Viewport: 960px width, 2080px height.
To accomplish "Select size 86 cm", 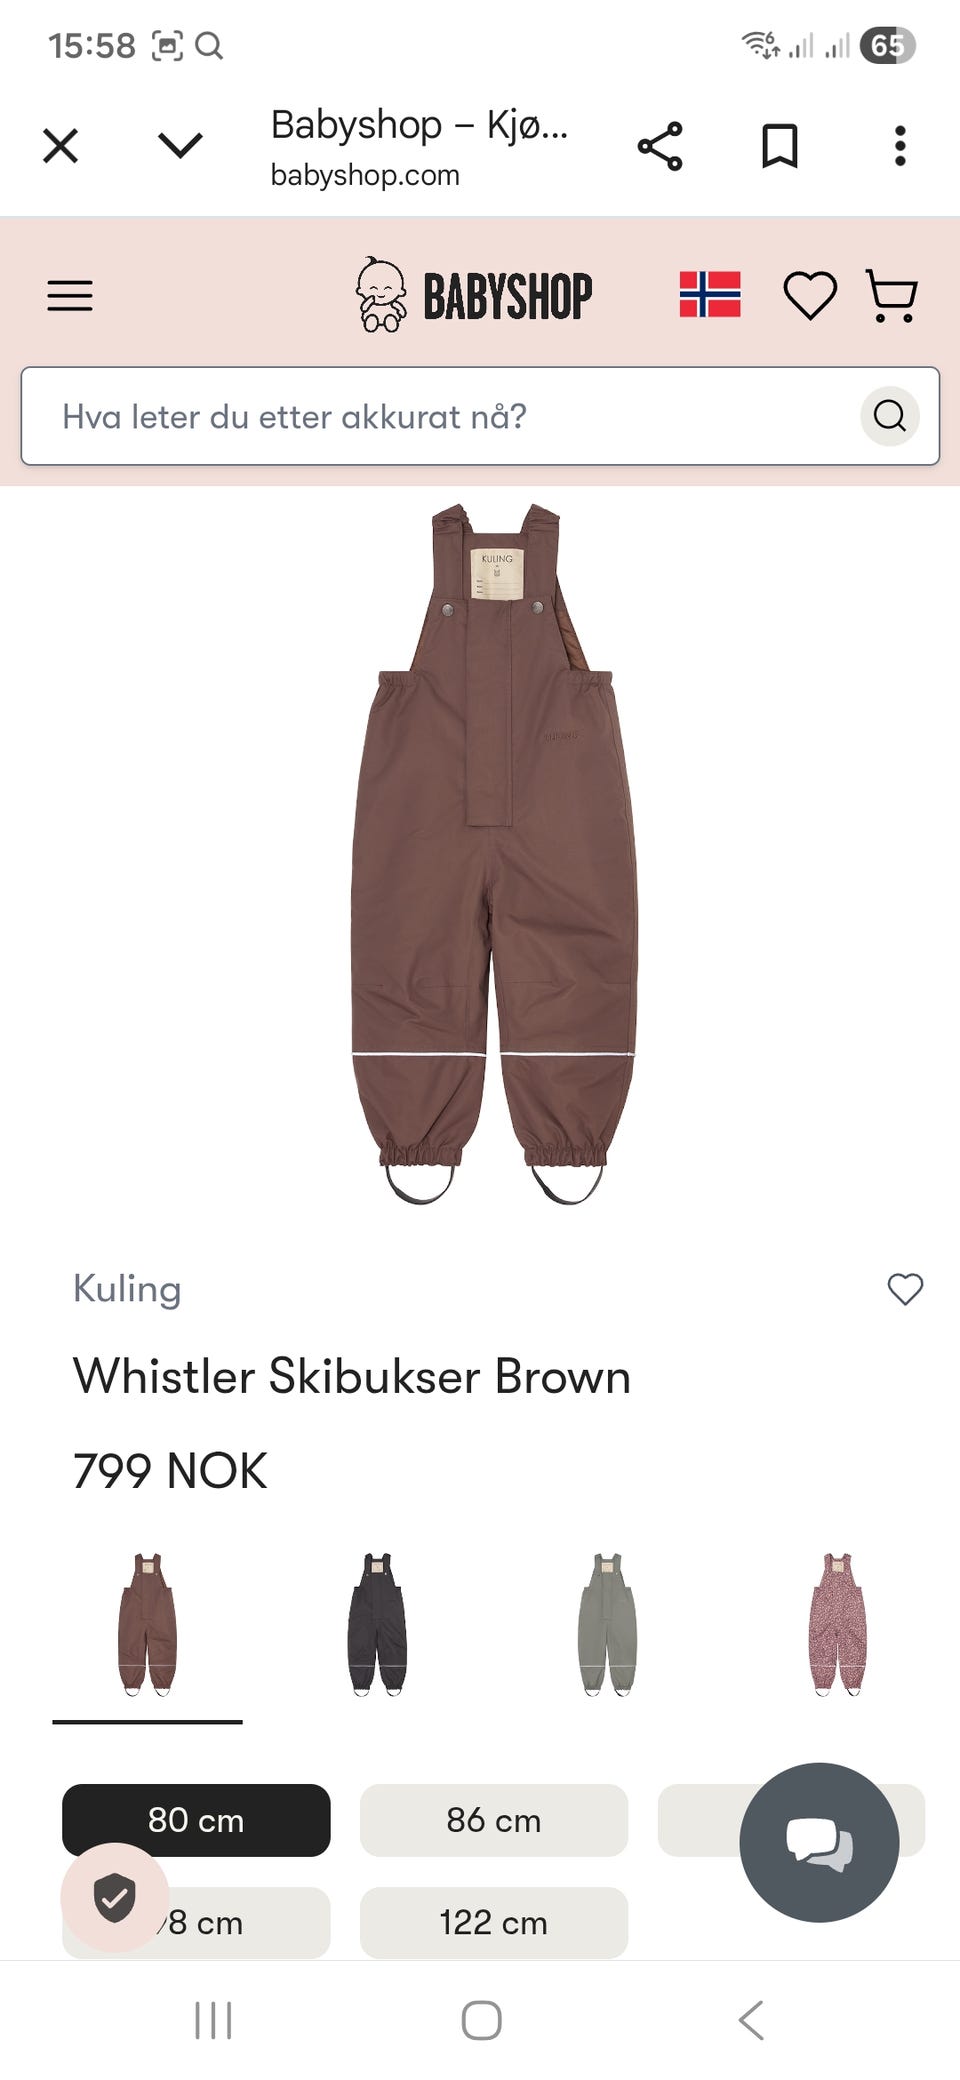I will [x=494, y=1820].
